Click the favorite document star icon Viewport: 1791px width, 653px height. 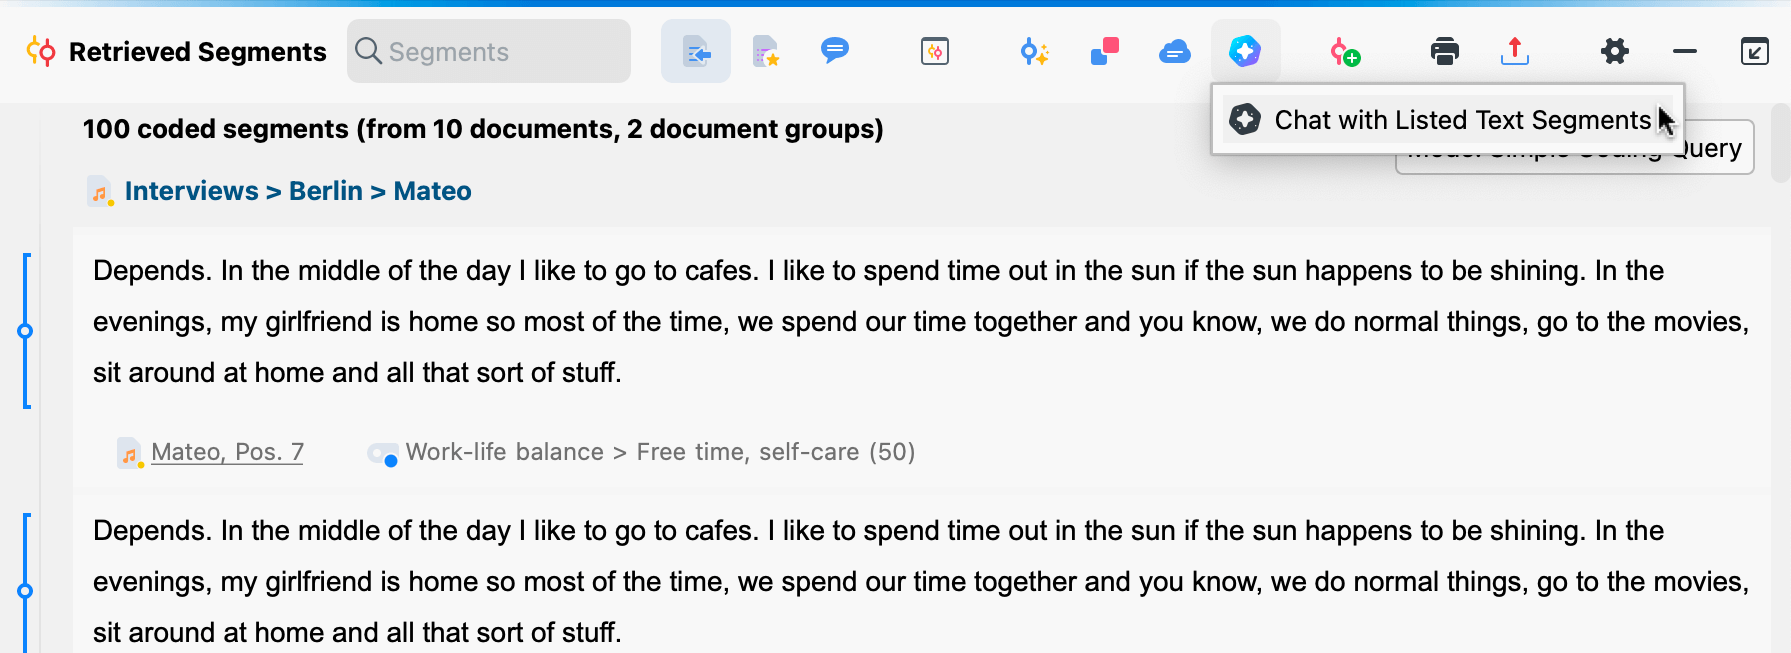(x=766, y=51)
